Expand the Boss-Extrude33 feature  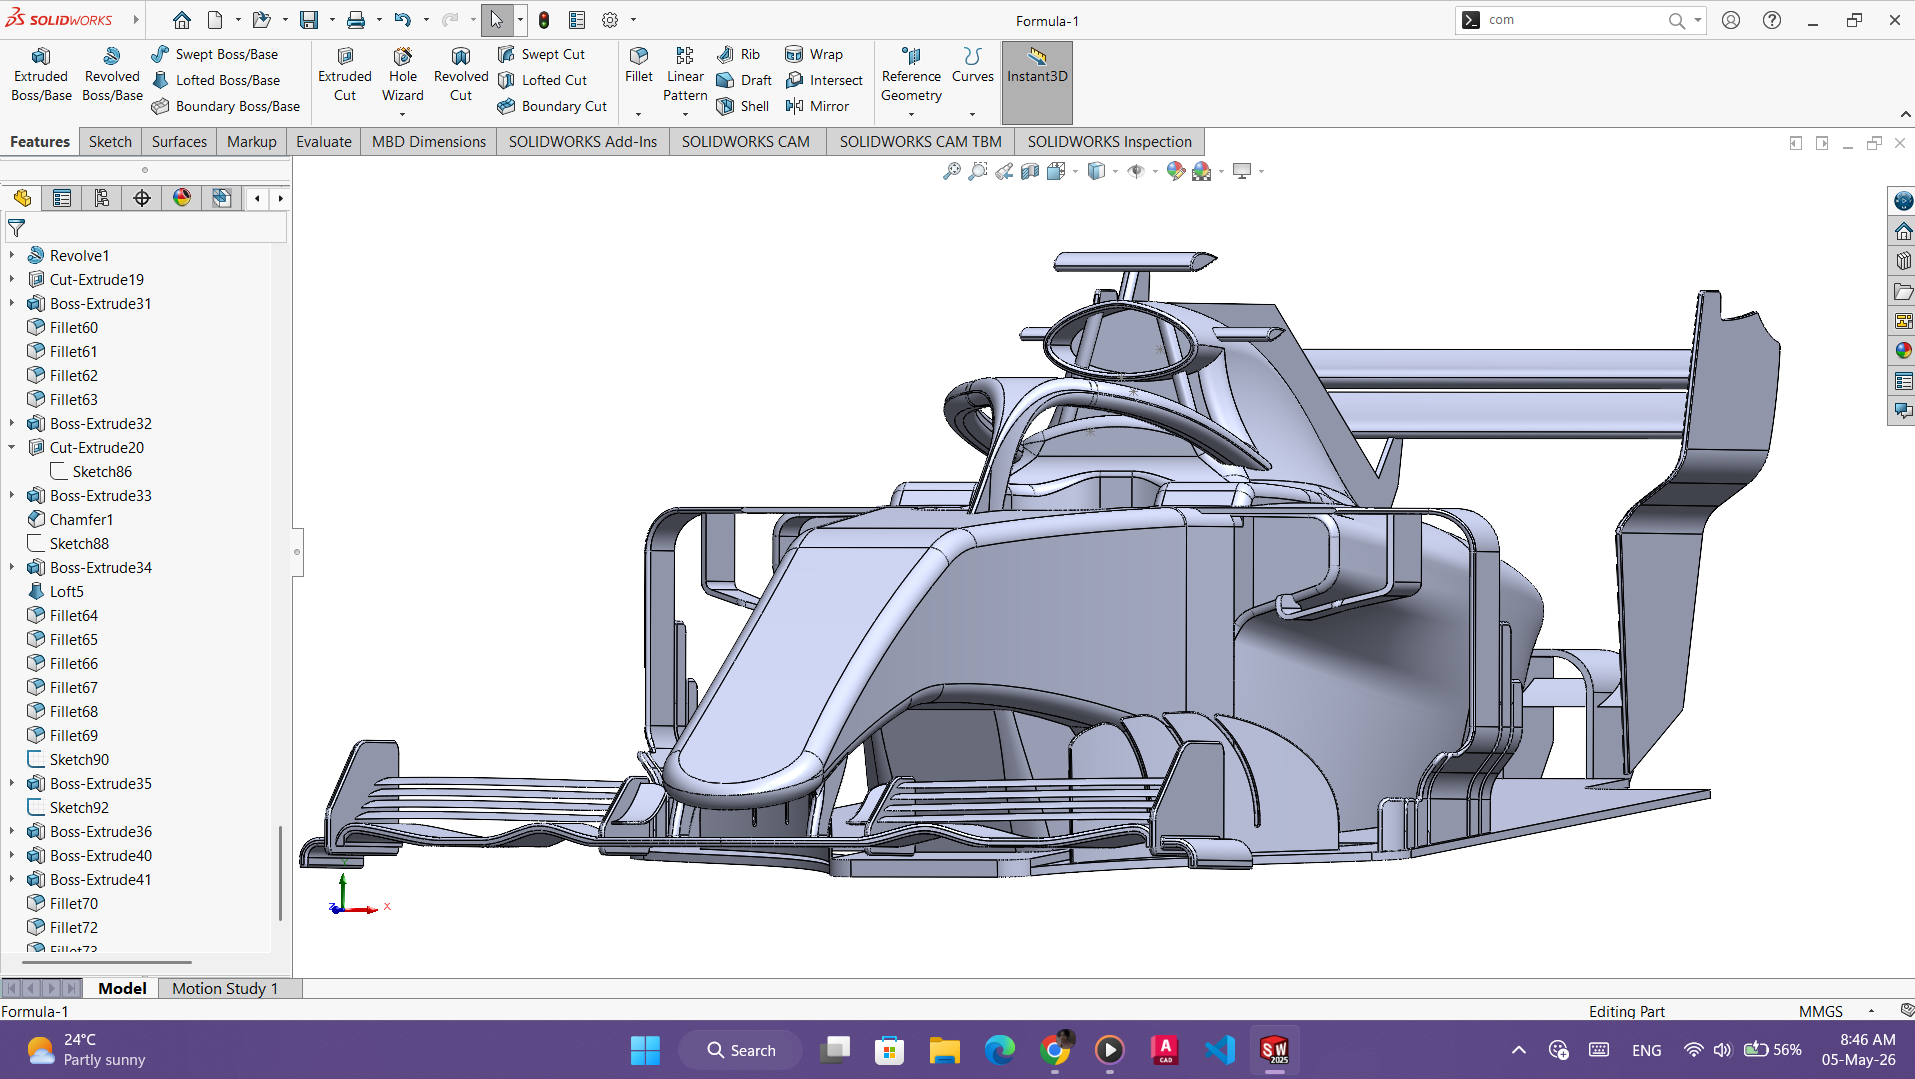pos(12,495)
